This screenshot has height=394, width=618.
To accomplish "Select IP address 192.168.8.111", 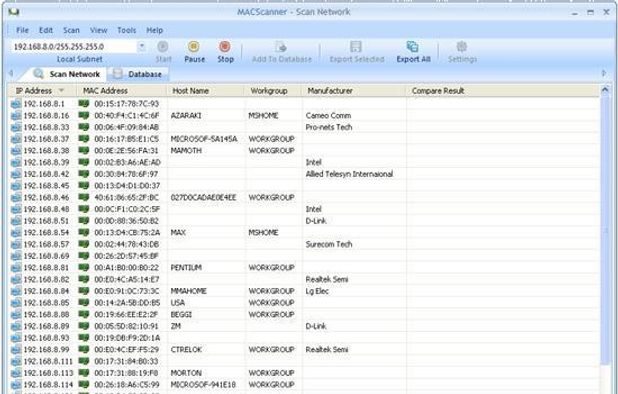I will 48,361.
